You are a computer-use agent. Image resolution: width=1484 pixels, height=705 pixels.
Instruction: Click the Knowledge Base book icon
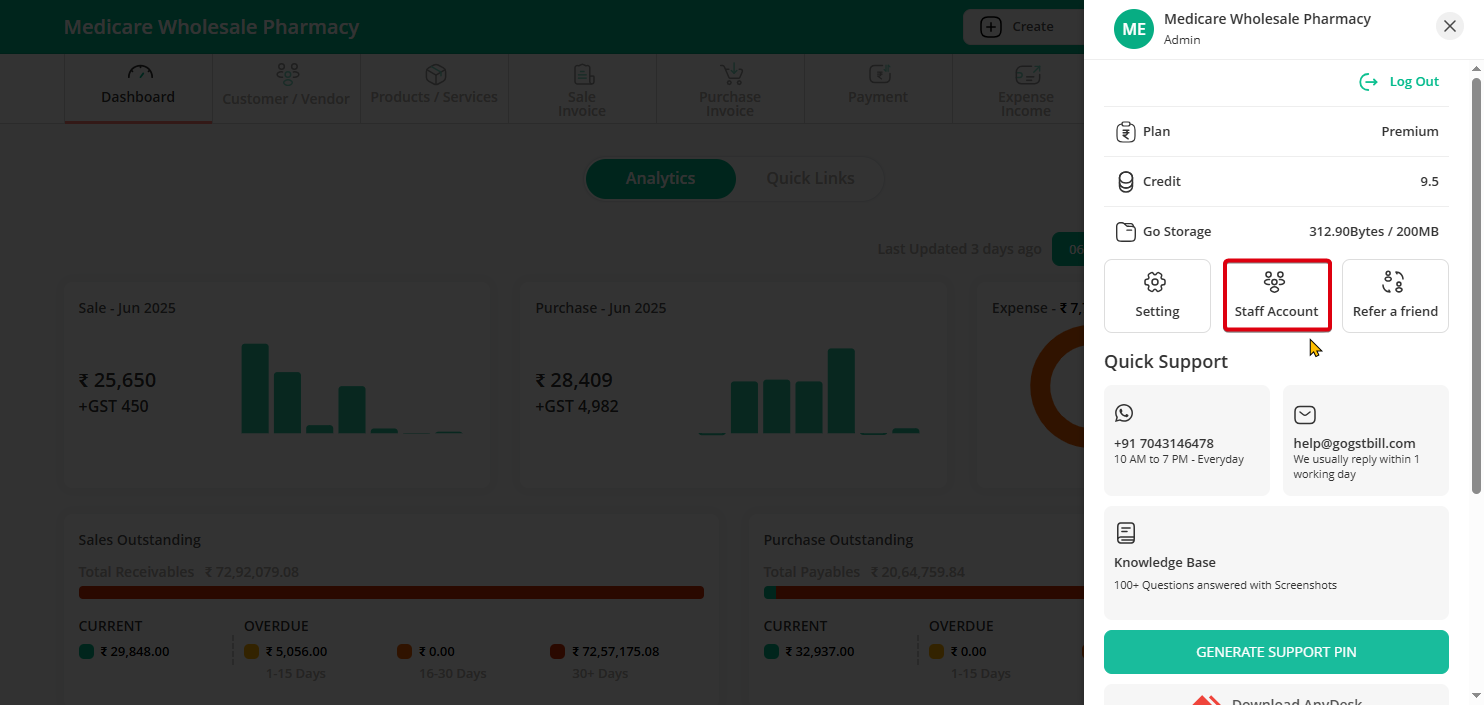(x=1125, y=533)
